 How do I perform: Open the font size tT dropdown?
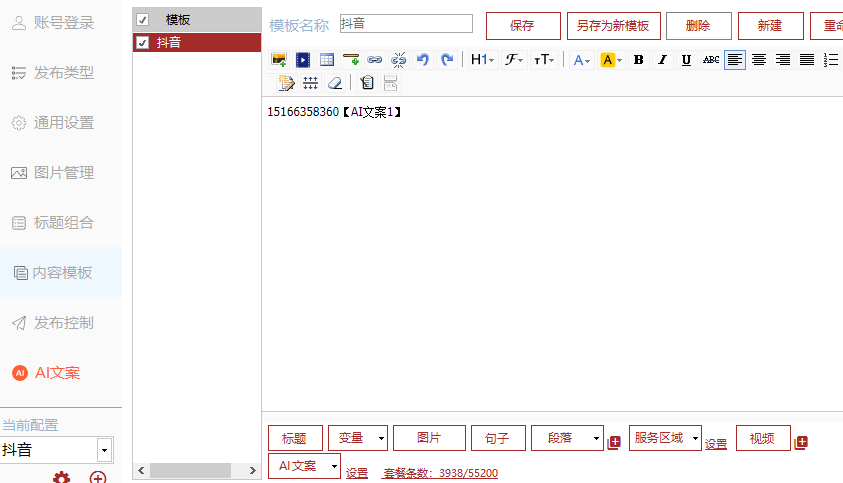(x=544, y=60)
